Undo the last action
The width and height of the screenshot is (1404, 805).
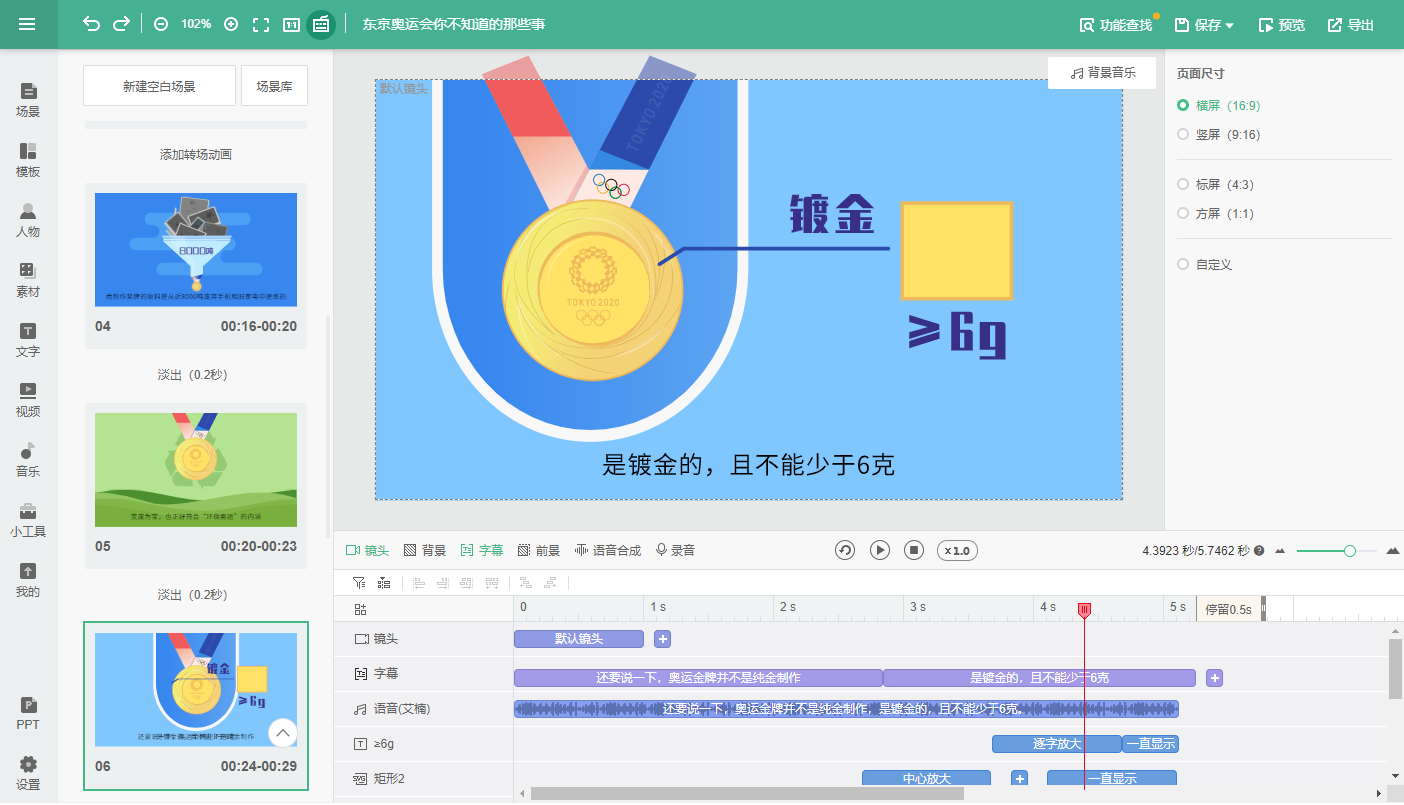click(x=92, y=24)
